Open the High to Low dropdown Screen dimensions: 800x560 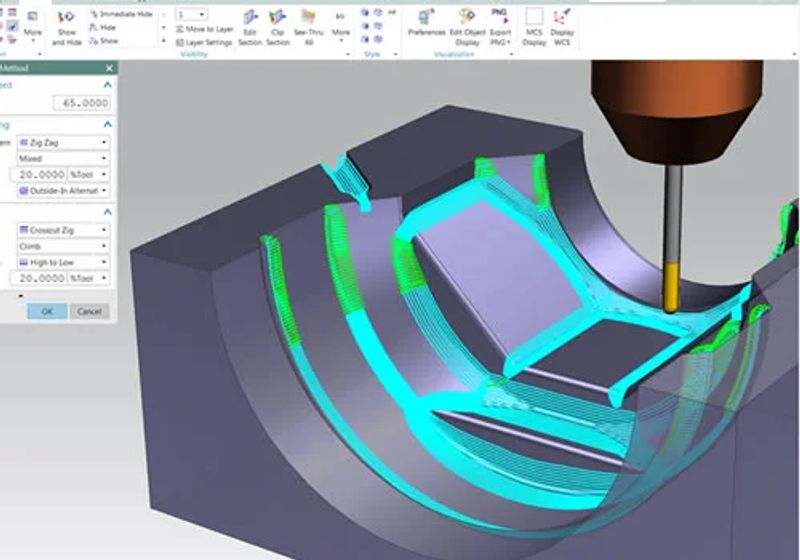tap(63, 263)
